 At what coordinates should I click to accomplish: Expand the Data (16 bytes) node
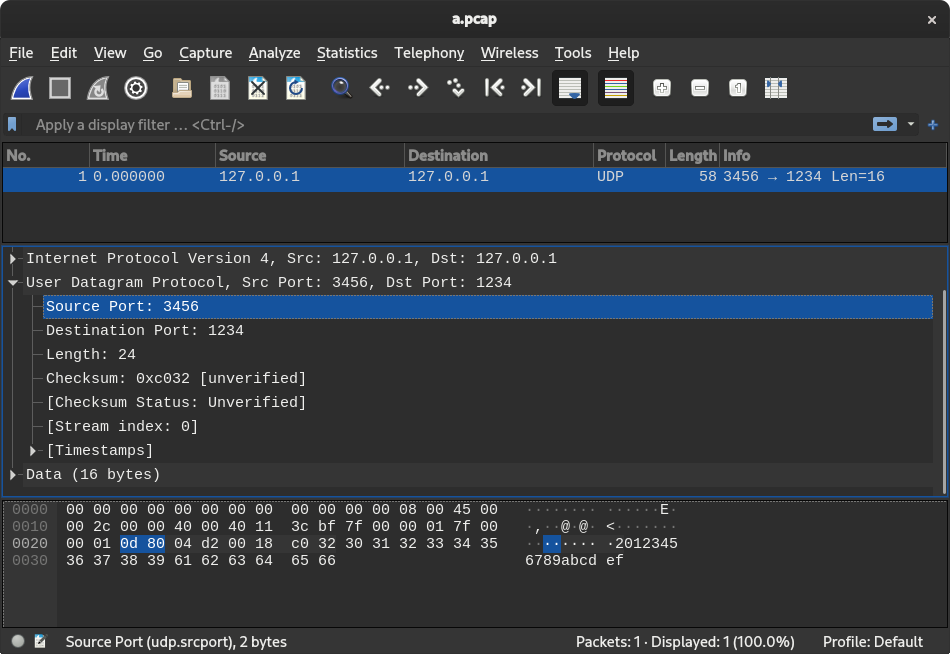13,475
